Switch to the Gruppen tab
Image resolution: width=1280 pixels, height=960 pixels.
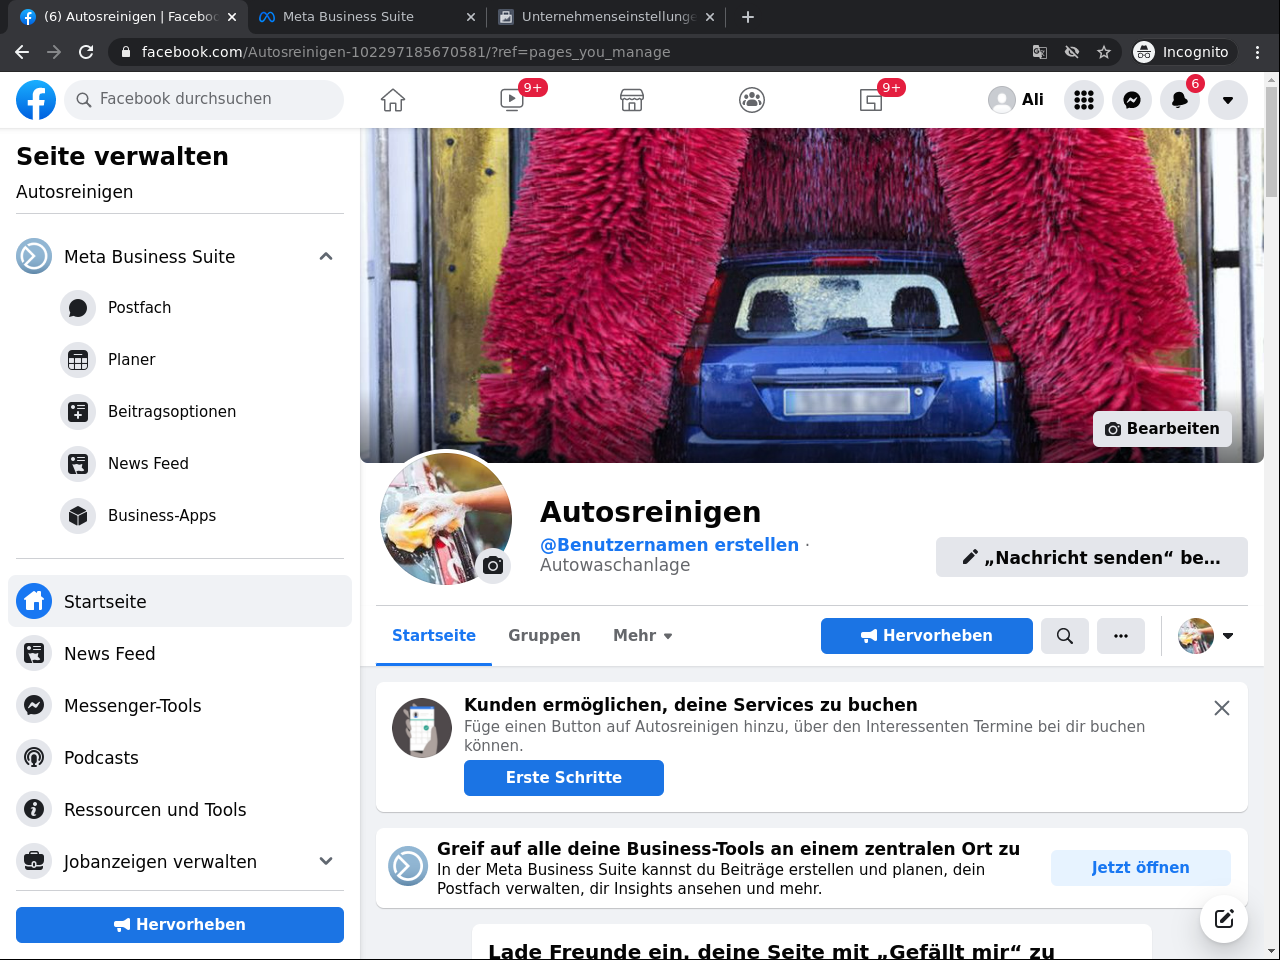pos(544,636)
